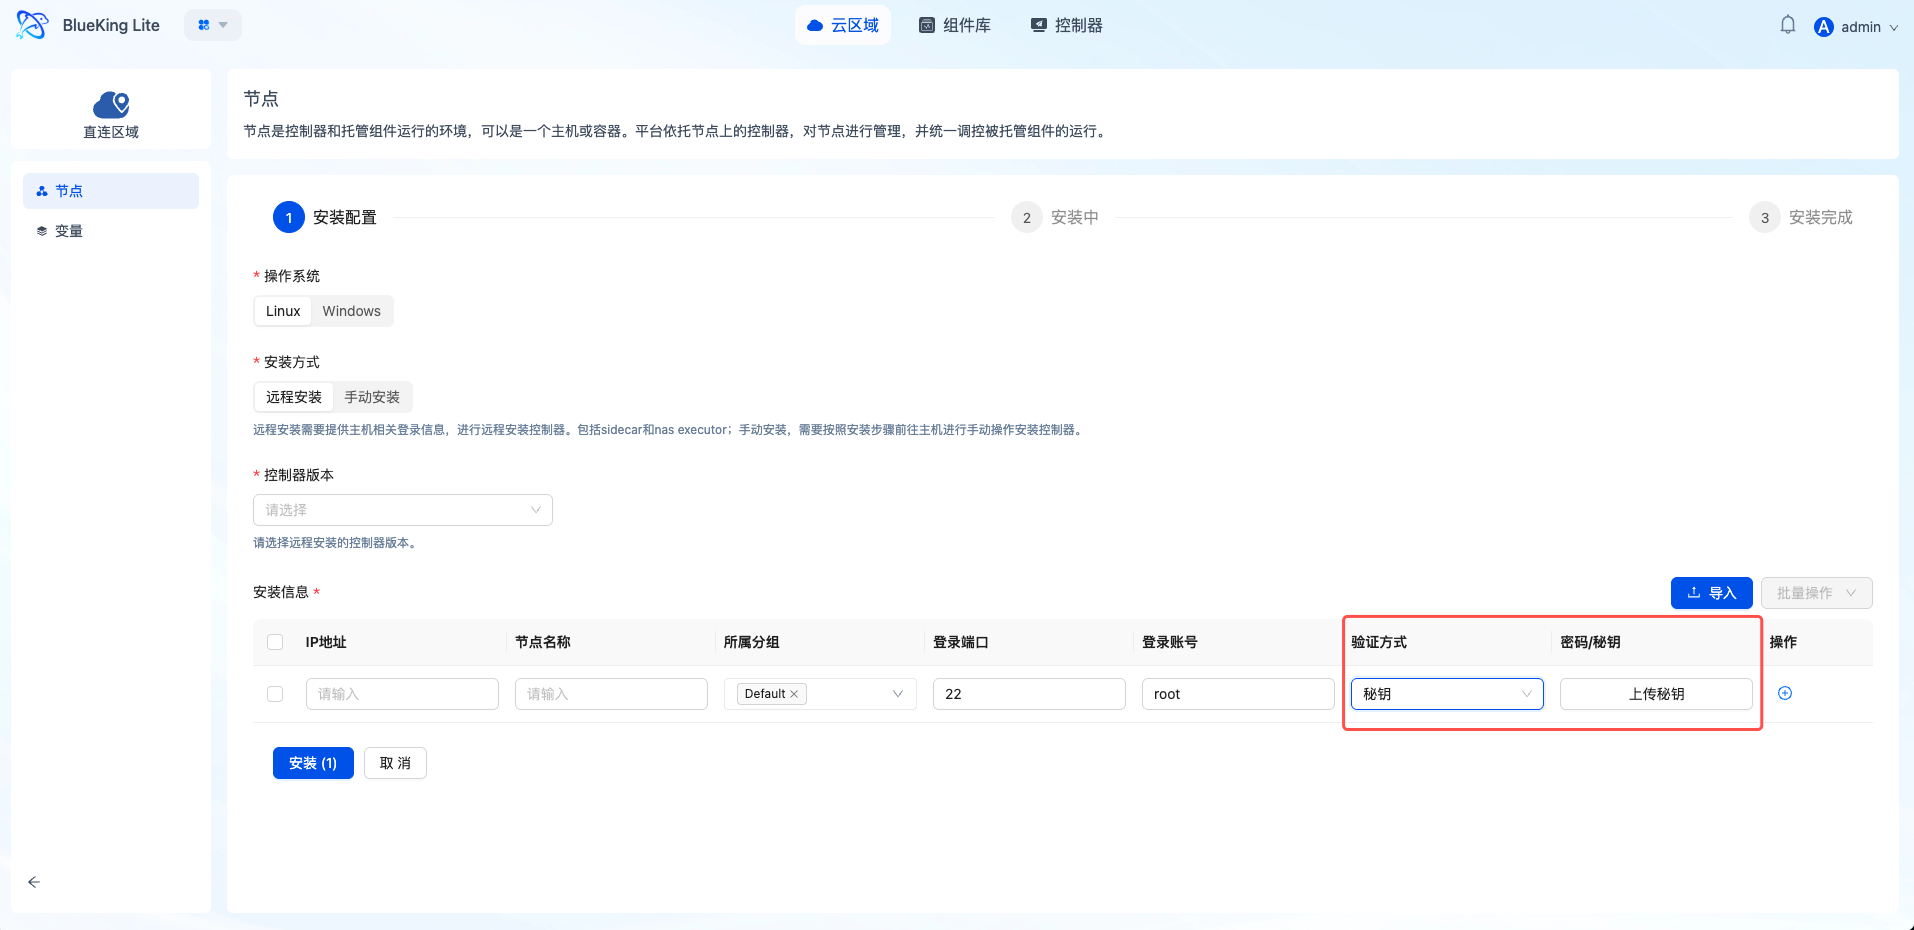The image size is (1914, 930).
Task: Switch to the 云区域 tab
Action: (x=843, y=25)
